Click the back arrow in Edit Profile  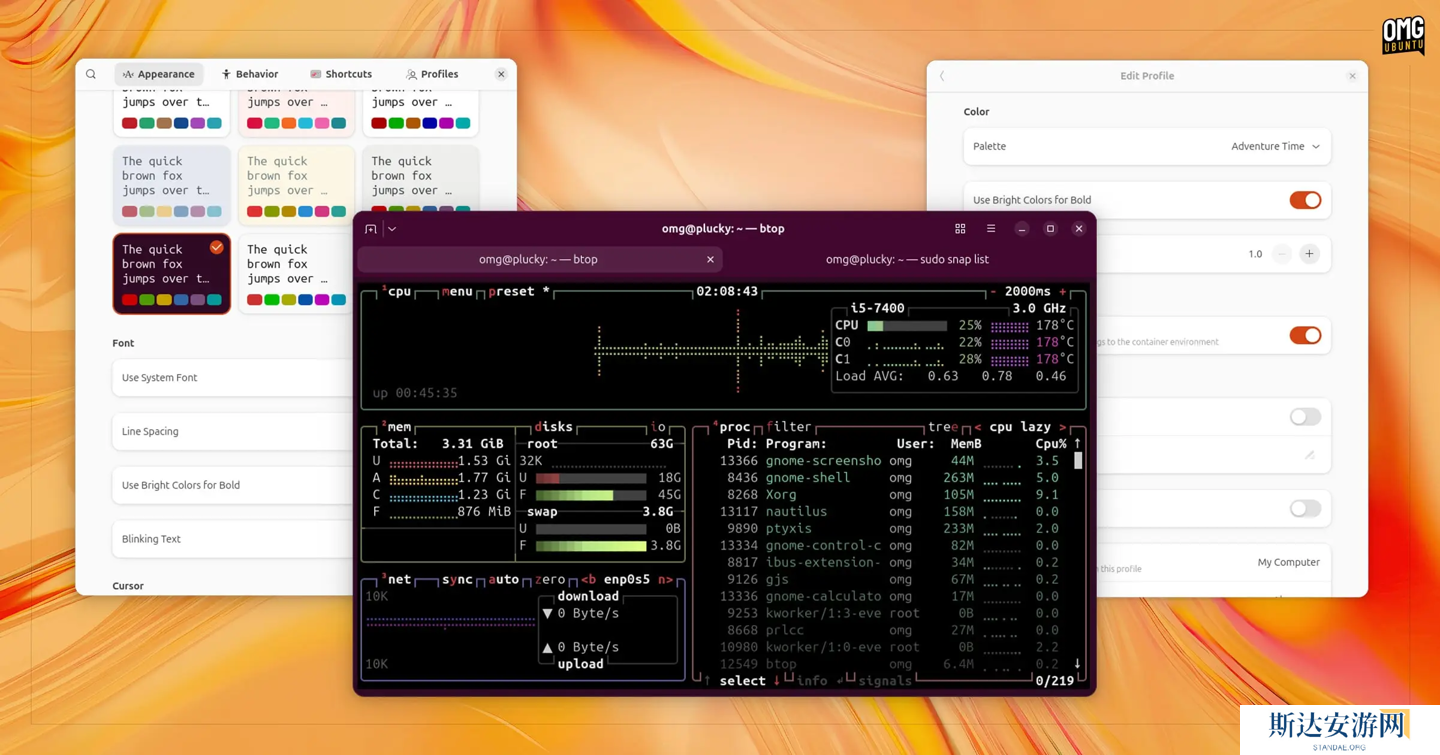pos(942,76)
